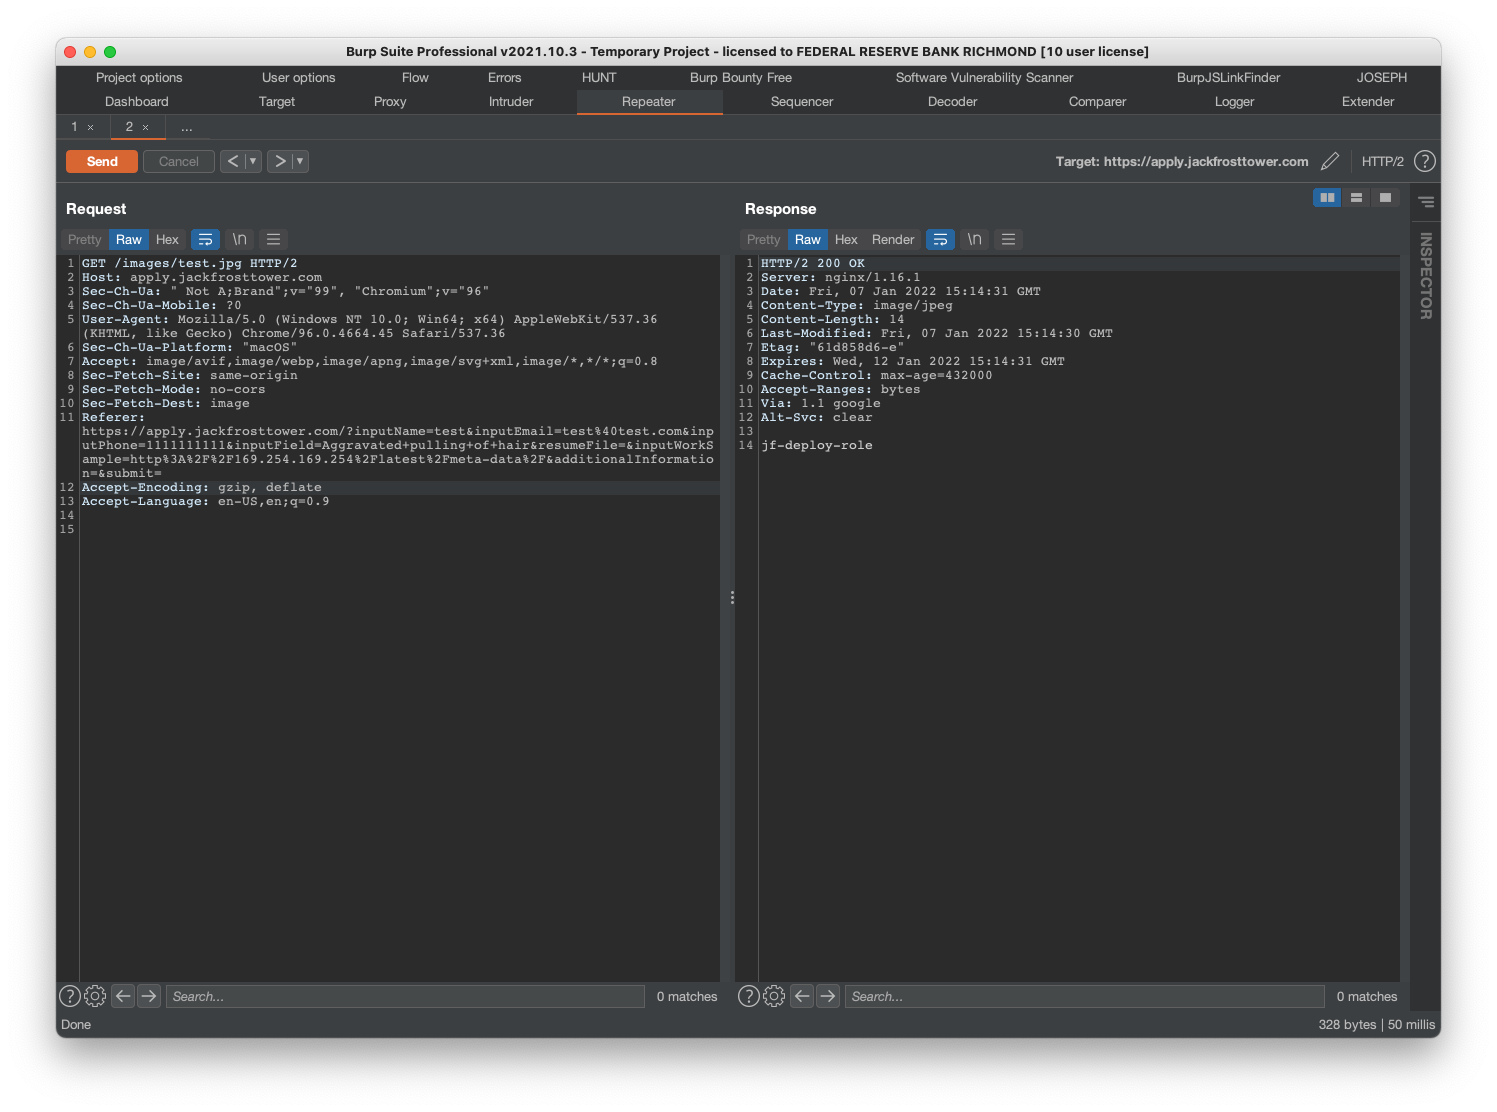Image resolution: width=1497 pixels, height=1112 pixels.
Task: Click 'jf-deploy-role' text in response body
Action: 817,446
